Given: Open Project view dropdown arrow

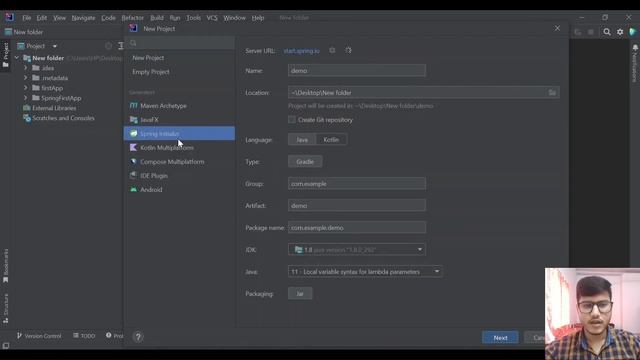Looking at the screenshot, I should pos(55,46).
